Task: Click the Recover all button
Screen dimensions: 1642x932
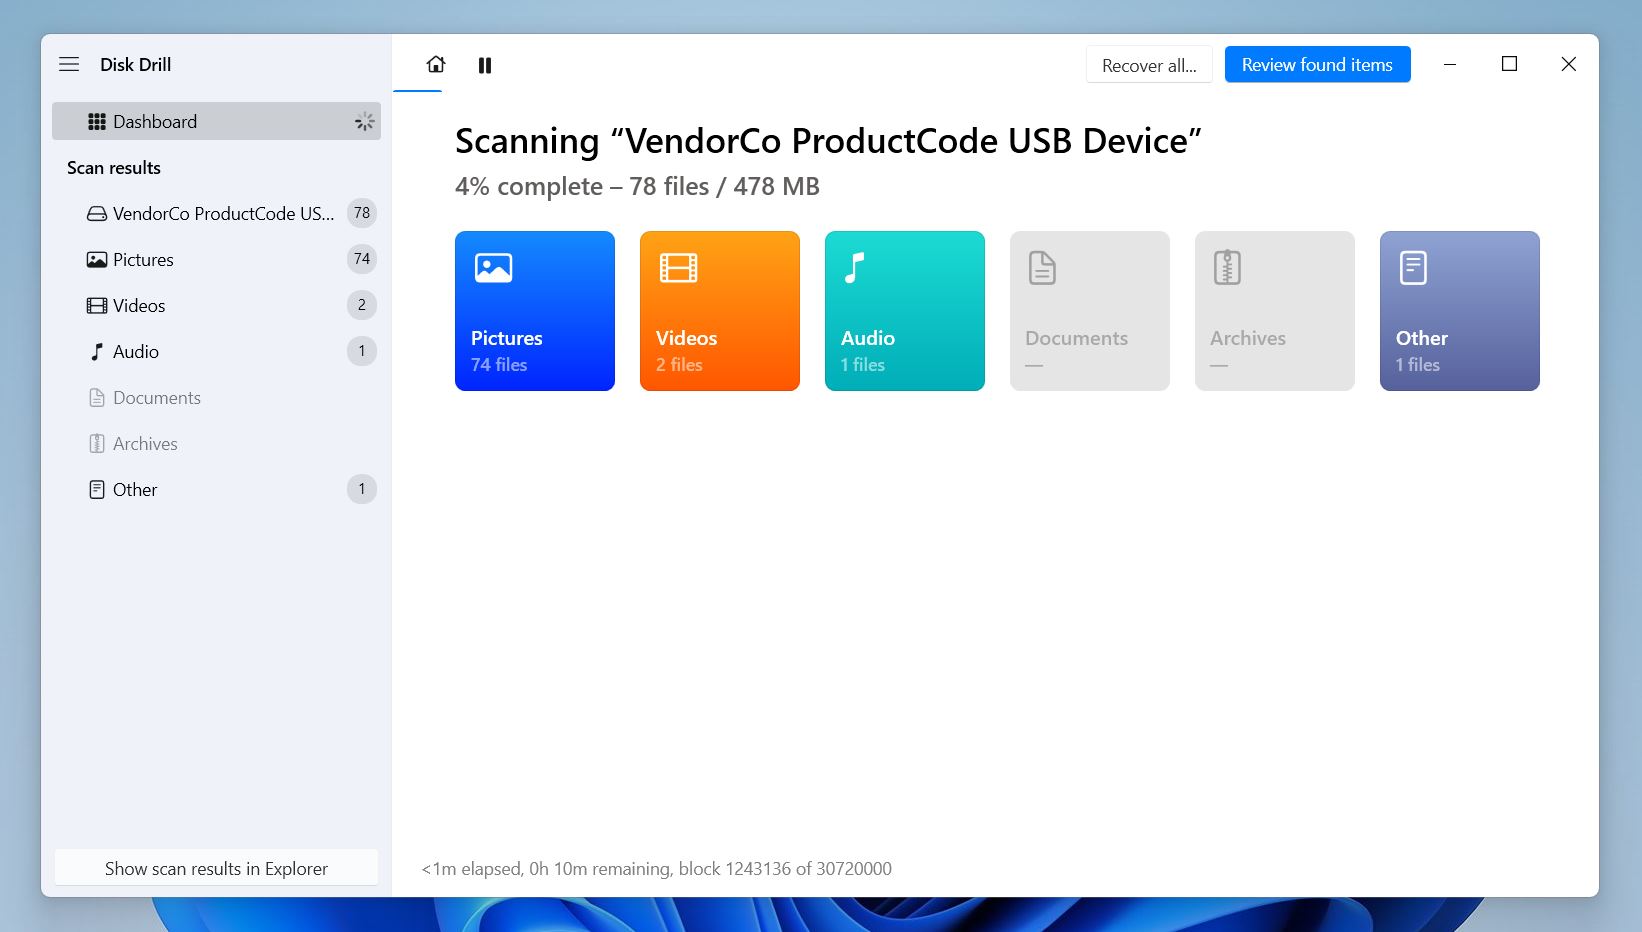Action: tap(1148, 65)
